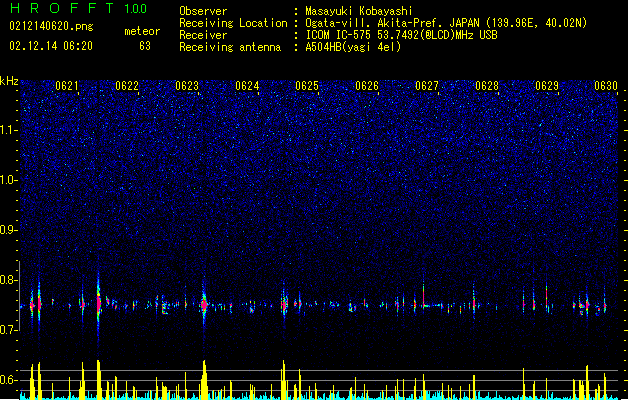
Task: Click the 'meteor' label
Action: click(x=142, y=31)
